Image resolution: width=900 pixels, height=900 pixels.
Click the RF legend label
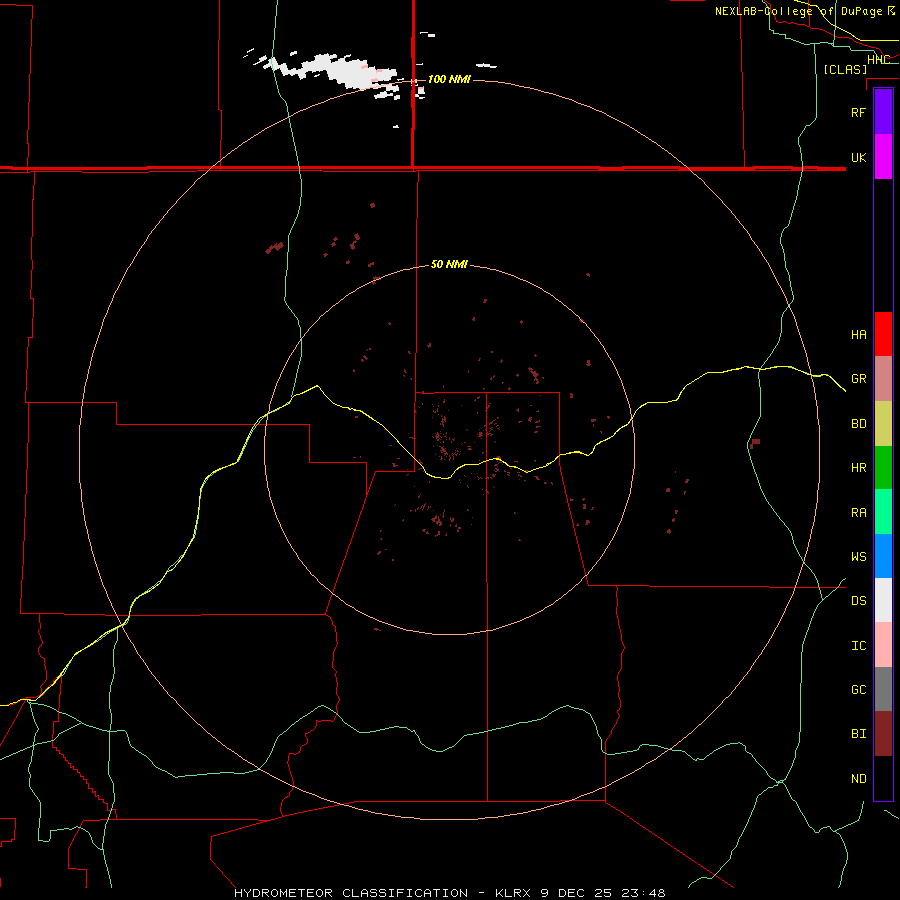(858, 112)
